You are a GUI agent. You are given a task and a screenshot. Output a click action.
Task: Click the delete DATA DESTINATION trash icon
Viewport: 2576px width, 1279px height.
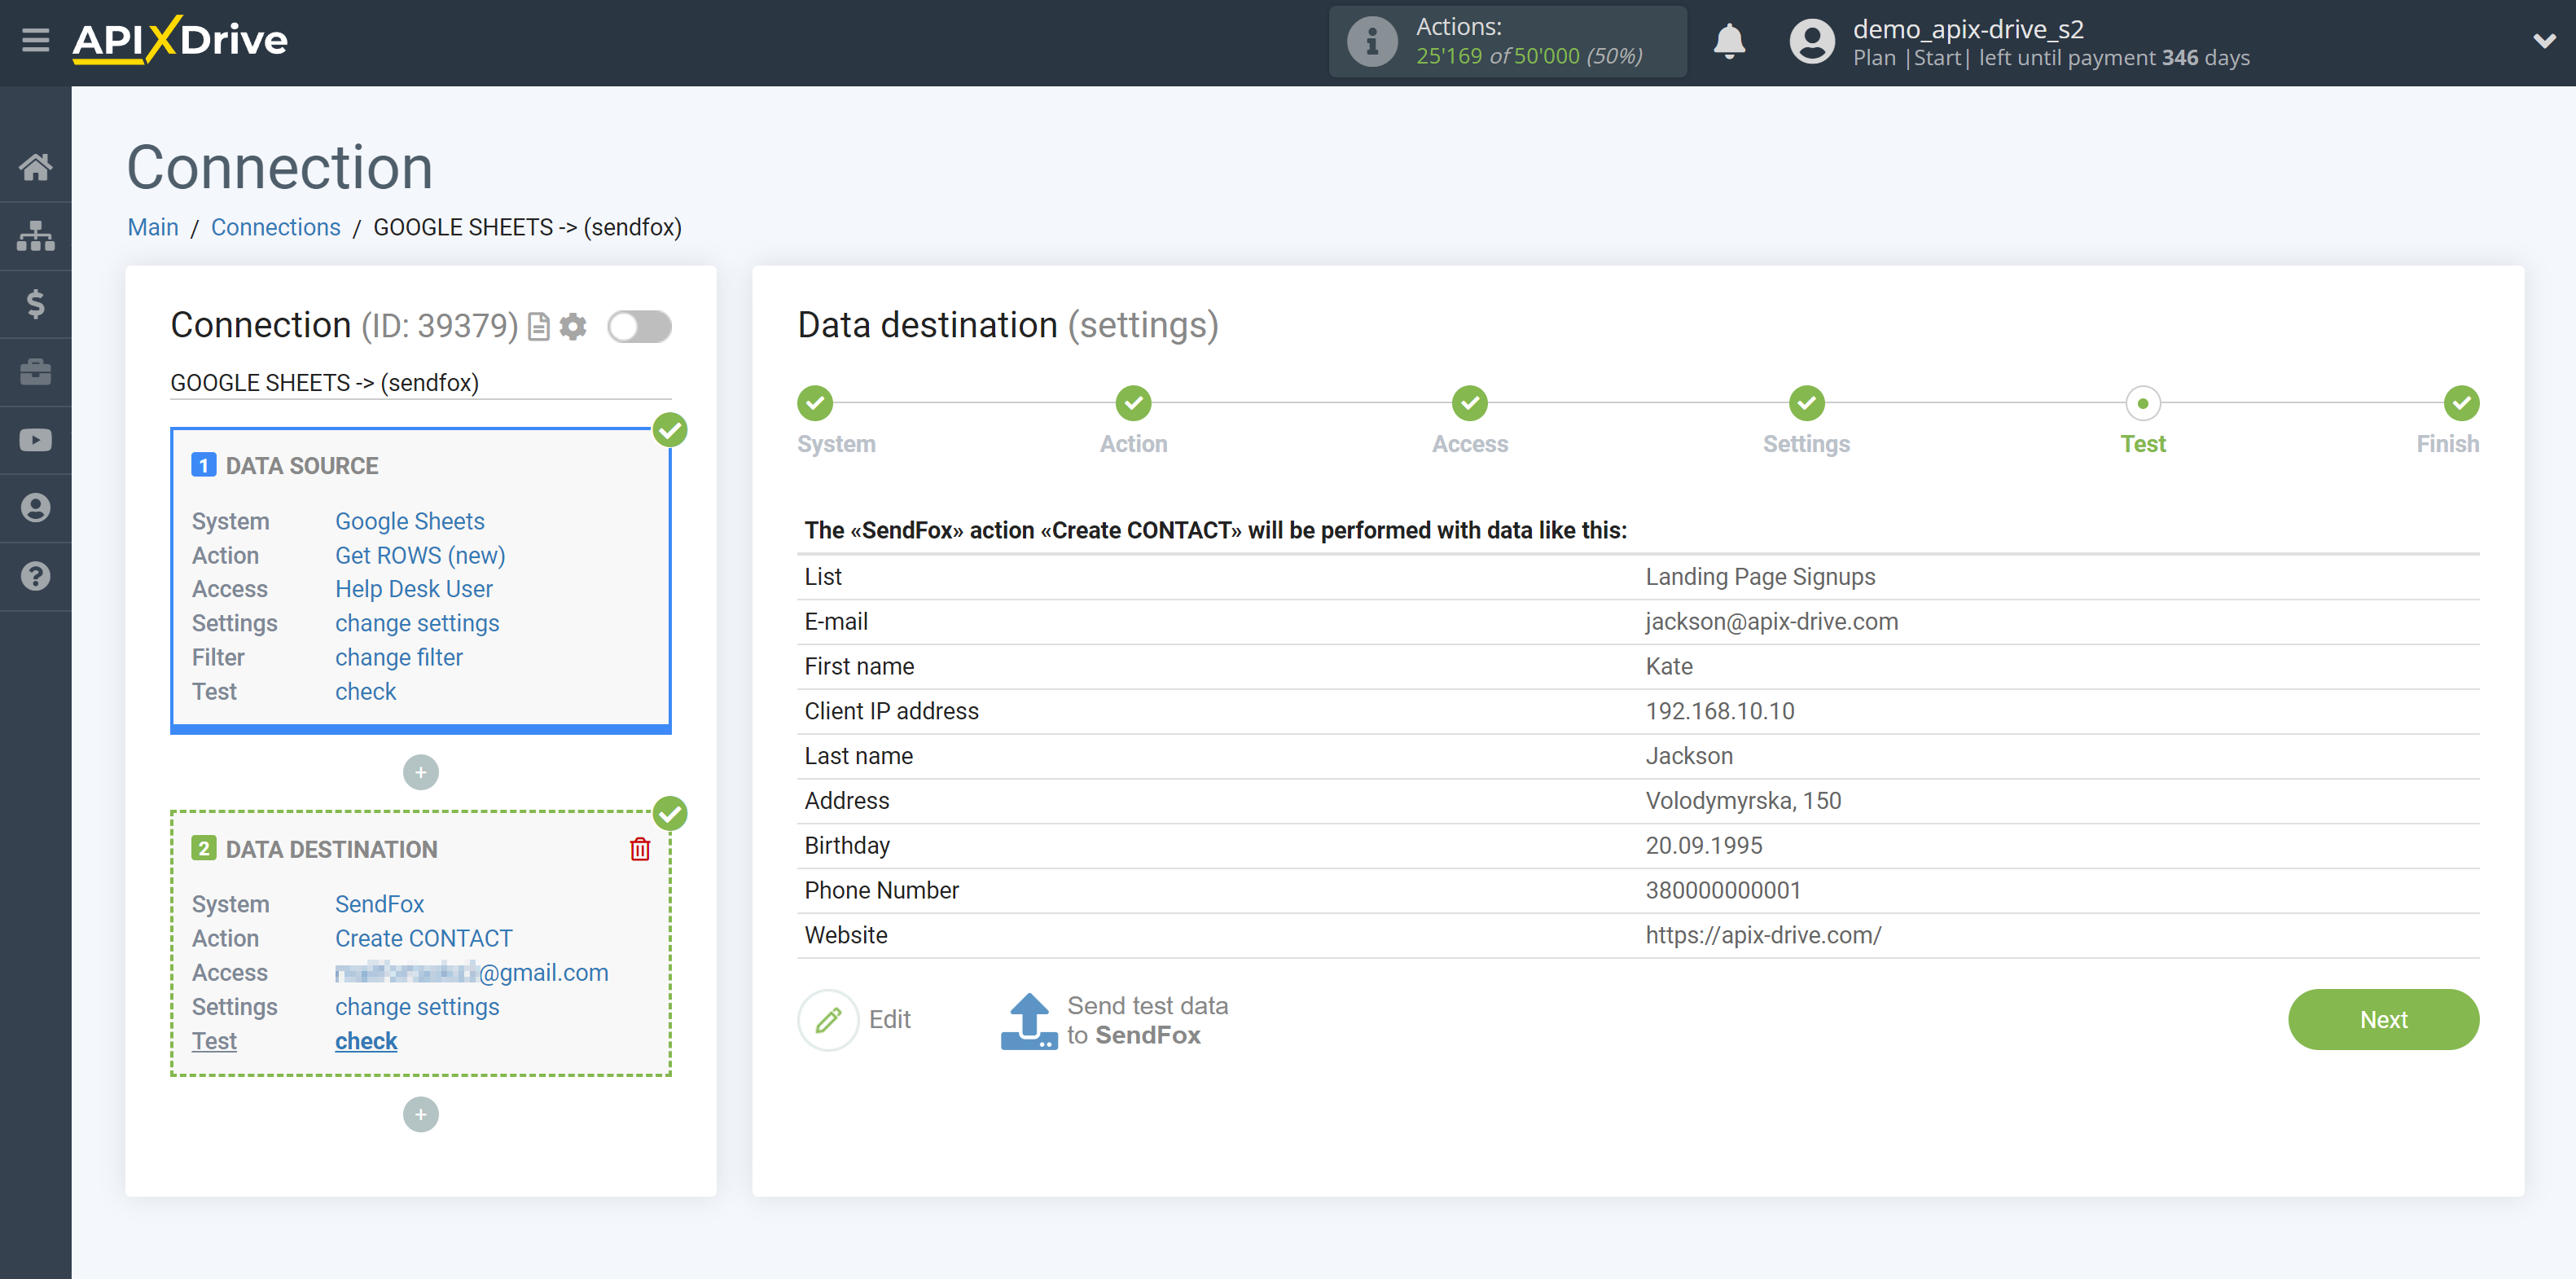click(641, 848)
